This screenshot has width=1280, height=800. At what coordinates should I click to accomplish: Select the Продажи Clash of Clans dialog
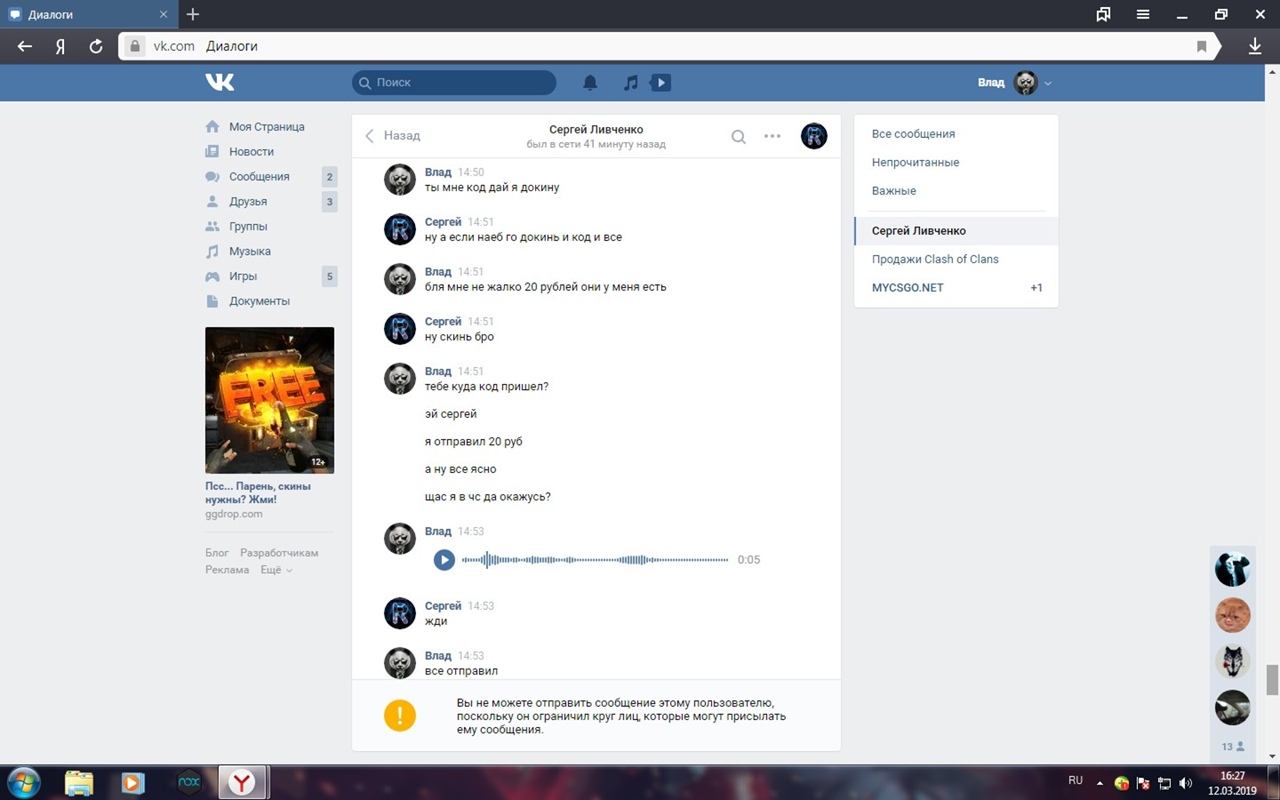[935, 259]
